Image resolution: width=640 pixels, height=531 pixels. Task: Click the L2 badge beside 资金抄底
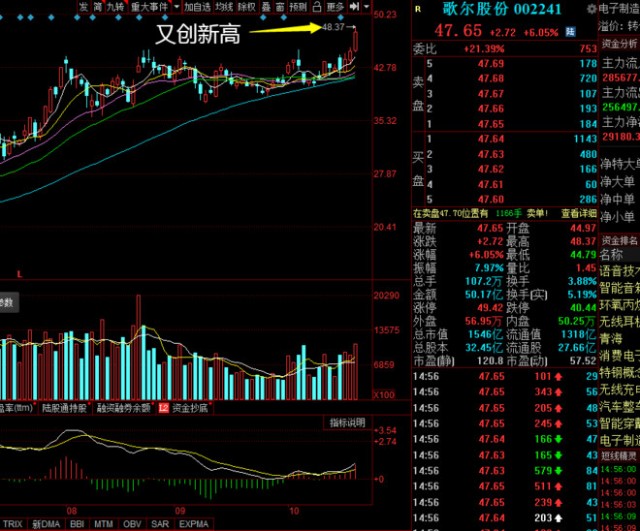pyautogui.click(x=164, y=407)
